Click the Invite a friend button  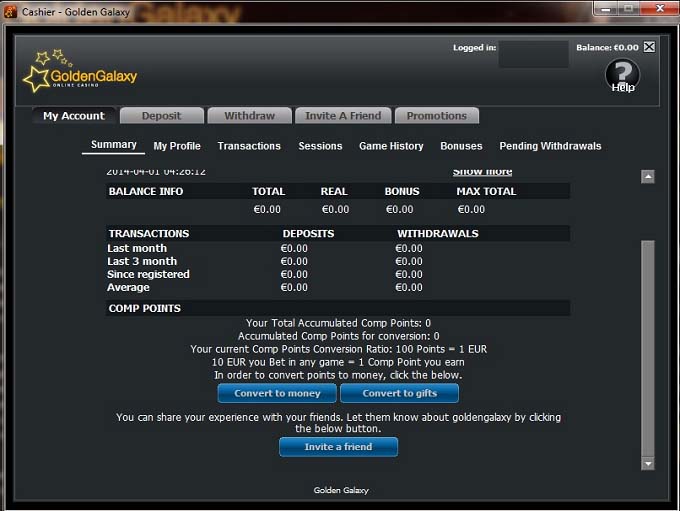pyautogui.click(x=338, y=447)
